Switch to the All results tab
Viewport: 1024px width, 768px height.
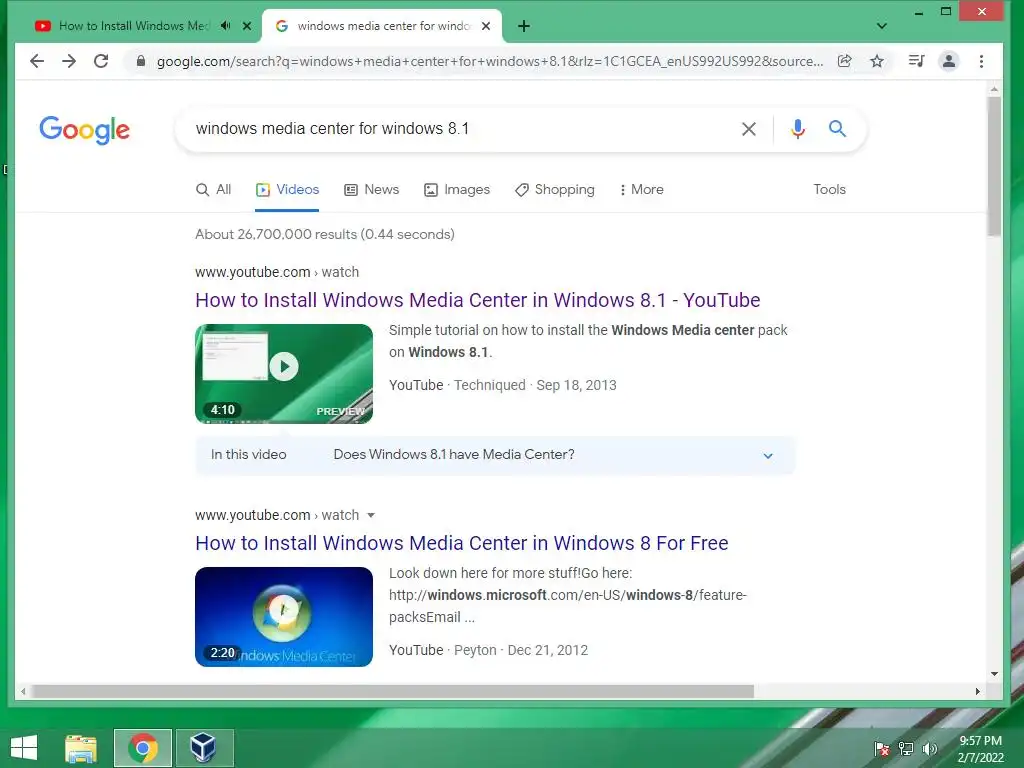[x=214, y=189]
